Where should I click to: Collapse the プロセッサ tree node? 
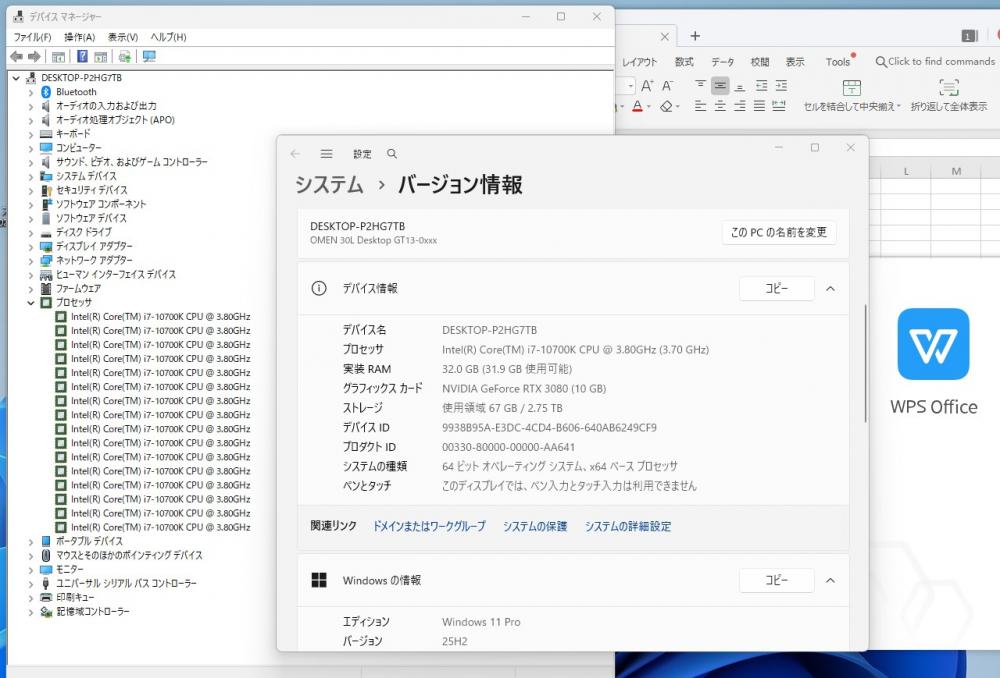[x=31, y=303]
